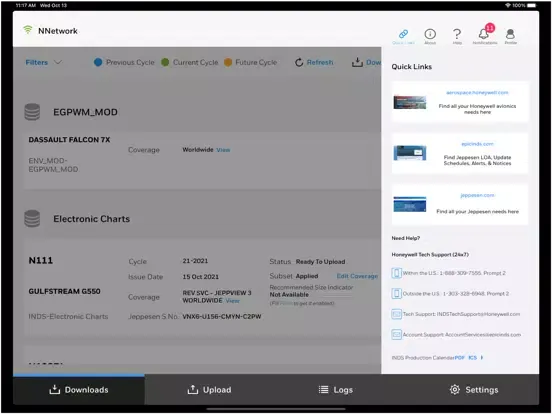Switch to the Upload tab
Screen dimensions: 552x414
coord(210,390)
